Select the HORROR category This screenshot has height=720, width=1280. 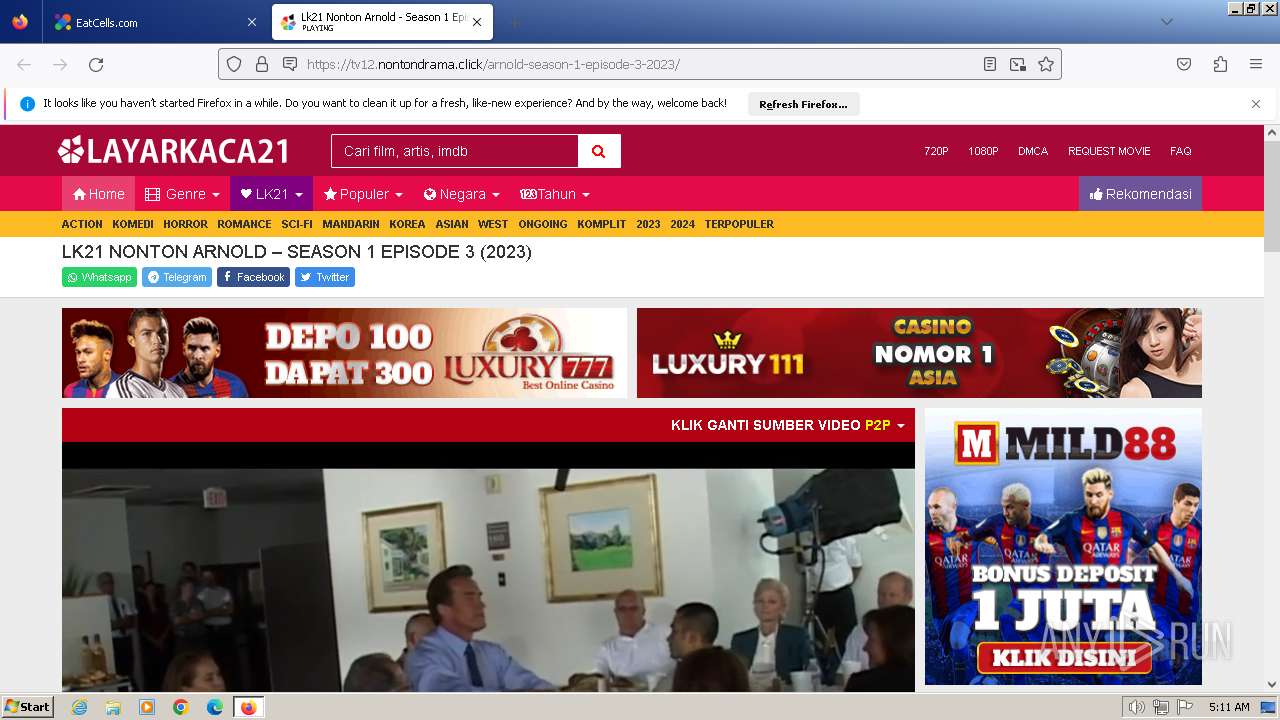point(186,224)
